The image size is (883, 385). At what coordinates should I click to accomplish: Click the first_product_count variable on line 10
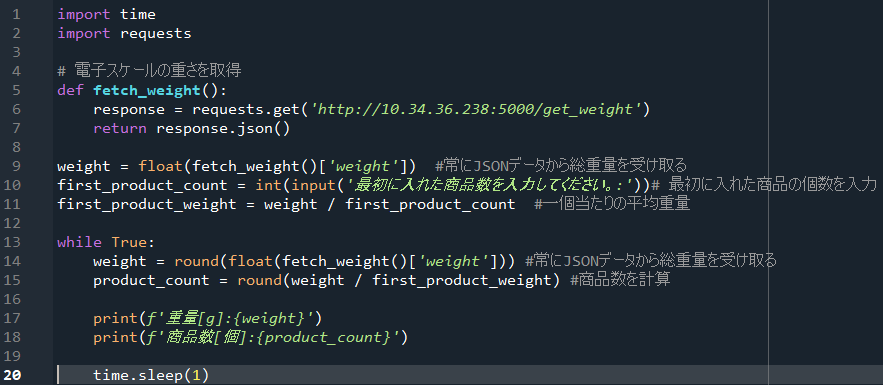(147, 185)
